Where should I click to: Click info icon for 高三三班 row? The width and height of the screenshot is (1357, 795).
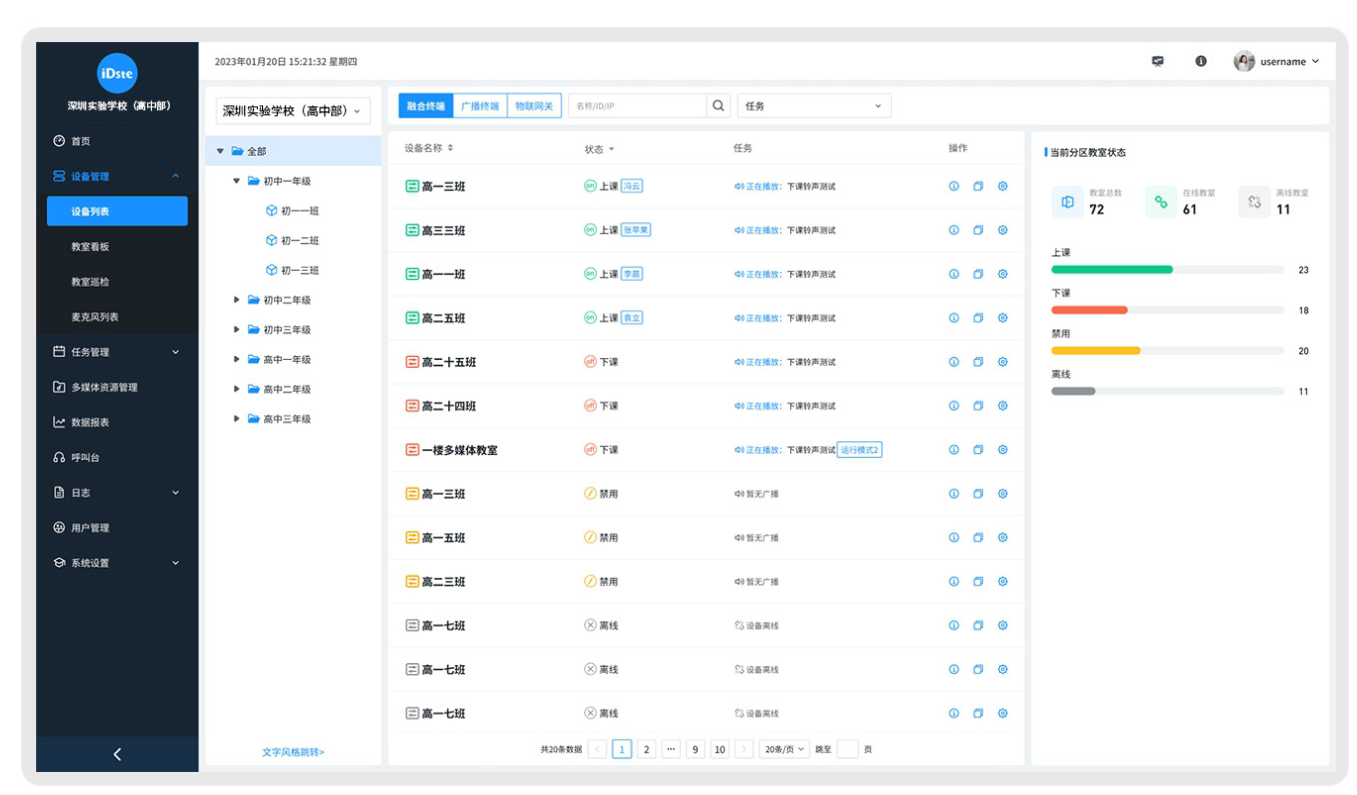pos(954,230)
